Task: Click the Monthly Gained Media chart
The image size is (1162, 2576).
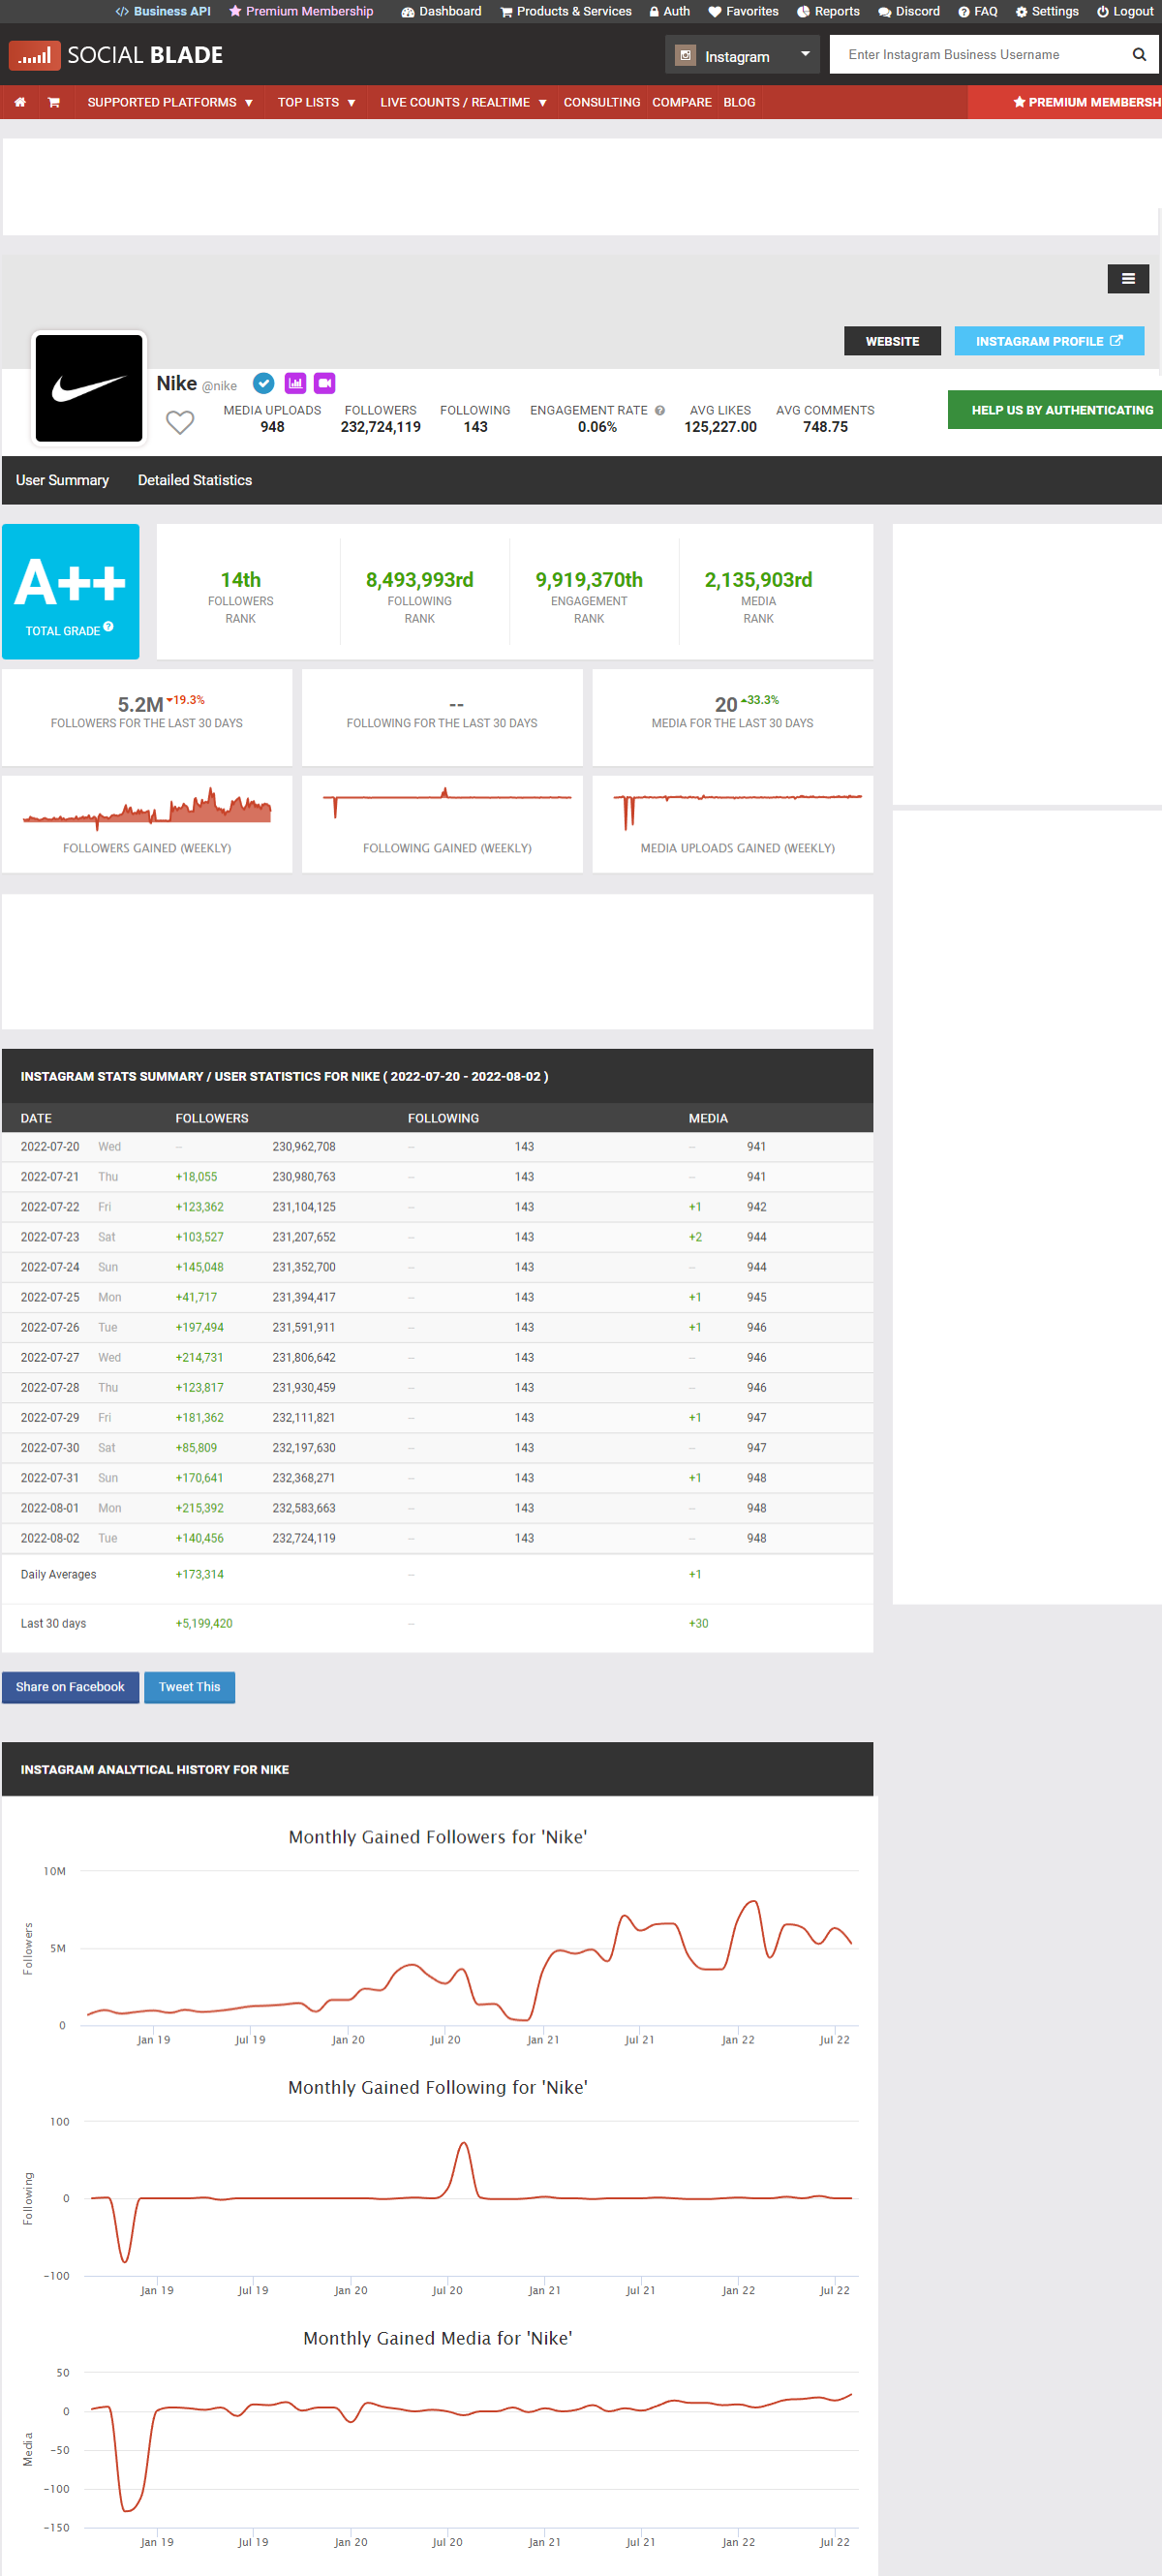Action: [438, 2440]
